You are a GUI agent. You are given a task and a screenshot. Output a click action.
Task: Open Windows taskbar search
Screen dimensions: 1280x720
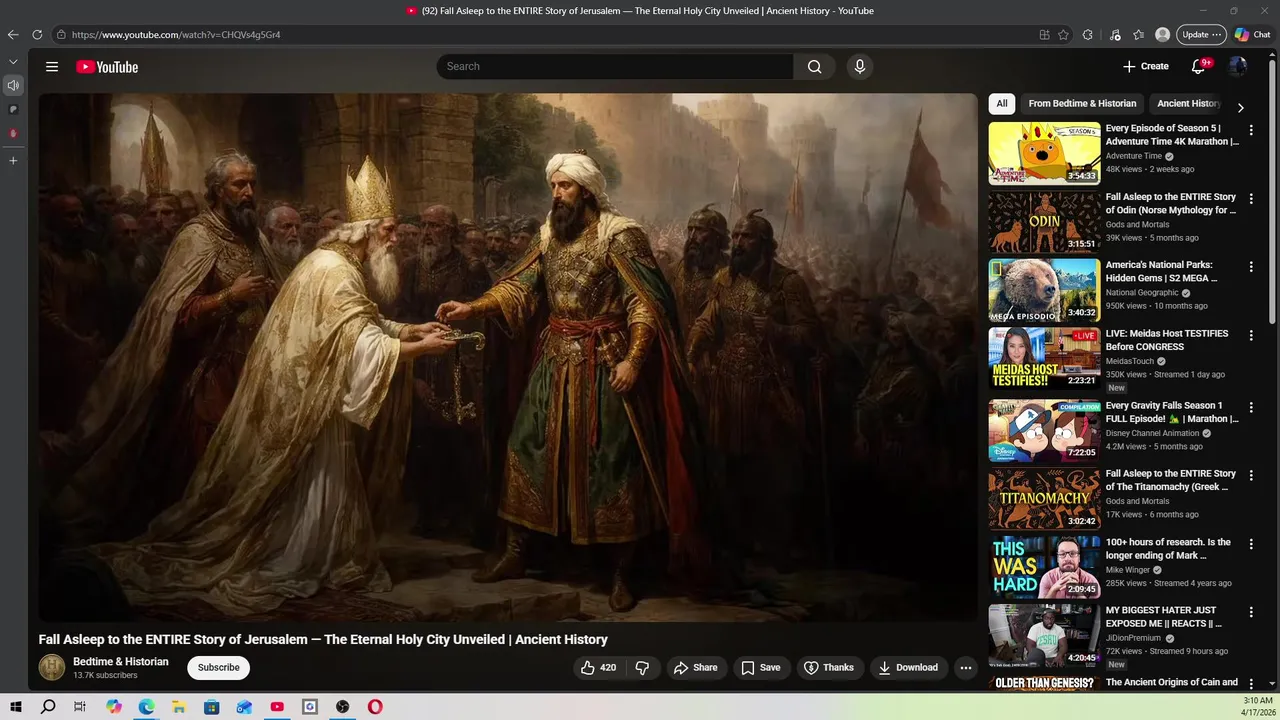click(x=48, y=707)
